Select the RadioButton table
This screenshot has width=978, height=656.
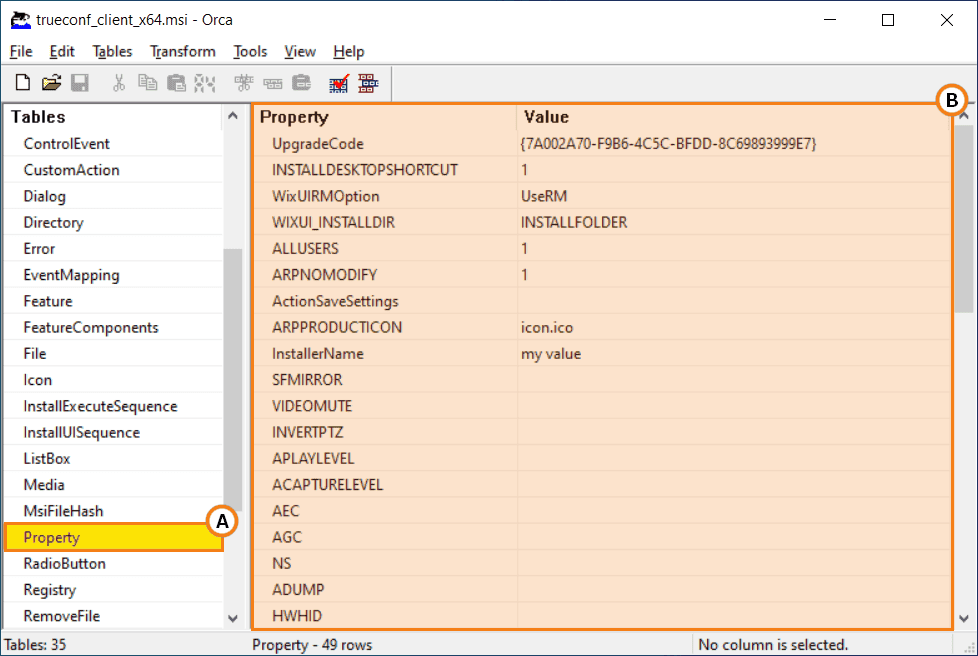113,563
